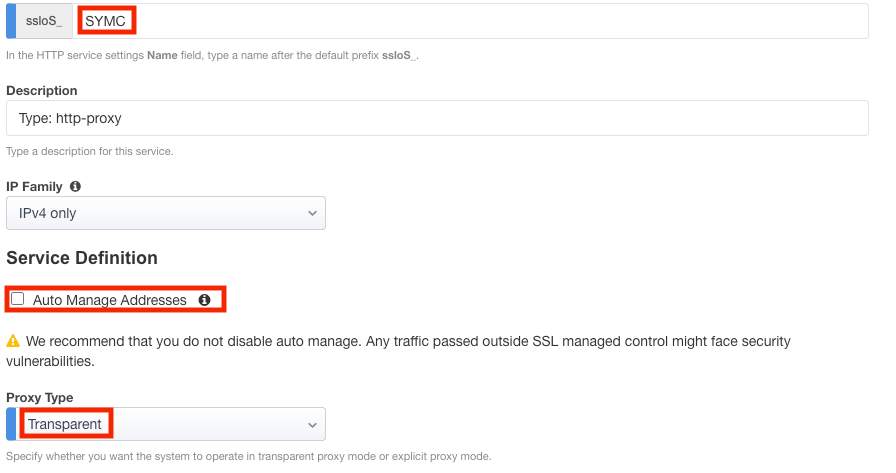Click the "Type a description for this service" hint

tap(90, 152)
